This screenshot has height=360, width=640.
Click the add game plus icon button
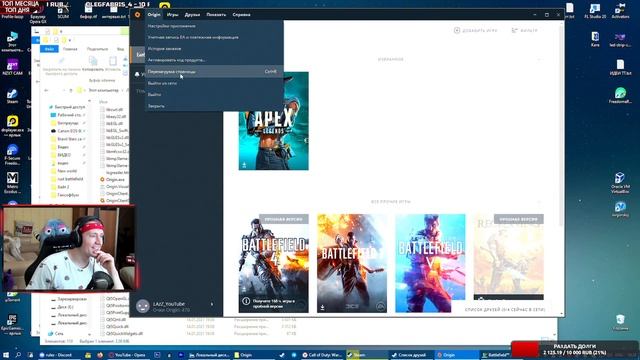pyautogui.click(x=457, y=31)
